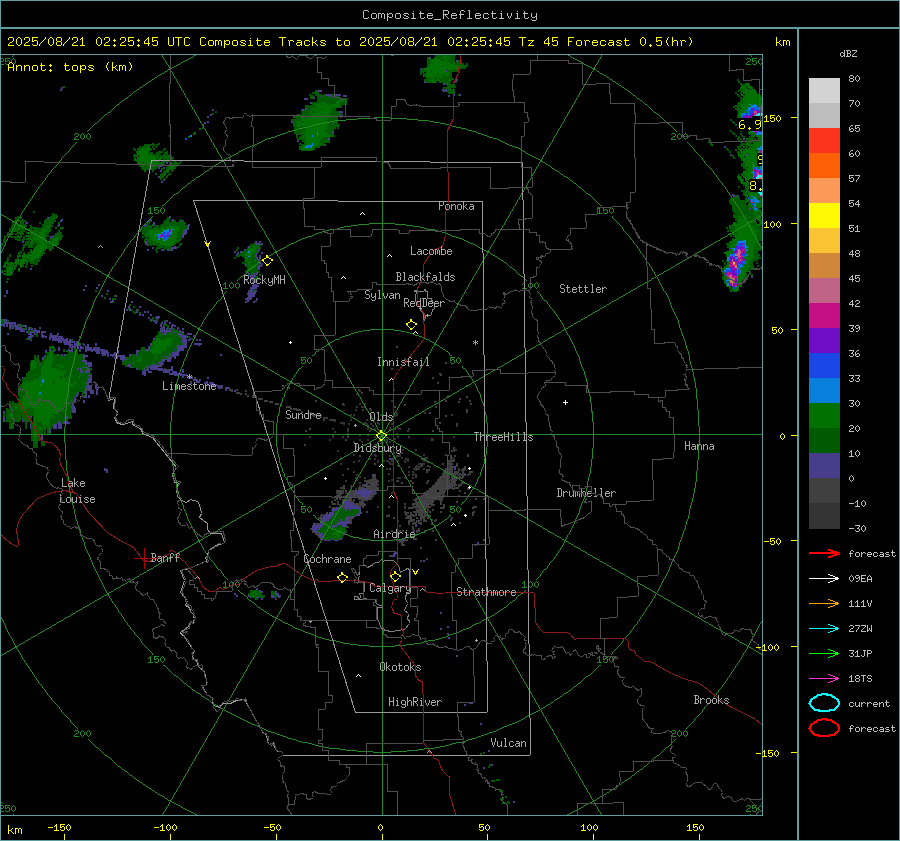Pick the dark orange swatch between 60 and 57
This screenshot has width=900, height=841.
[x=824, y=166]
